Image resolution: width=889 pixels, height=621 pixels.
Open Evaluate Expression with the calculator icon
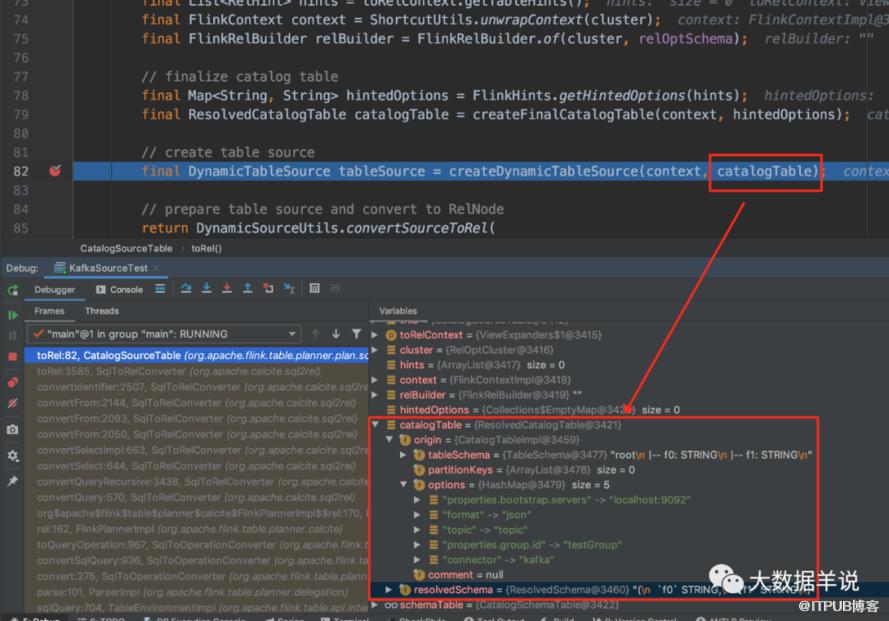[x=315, y=289]
